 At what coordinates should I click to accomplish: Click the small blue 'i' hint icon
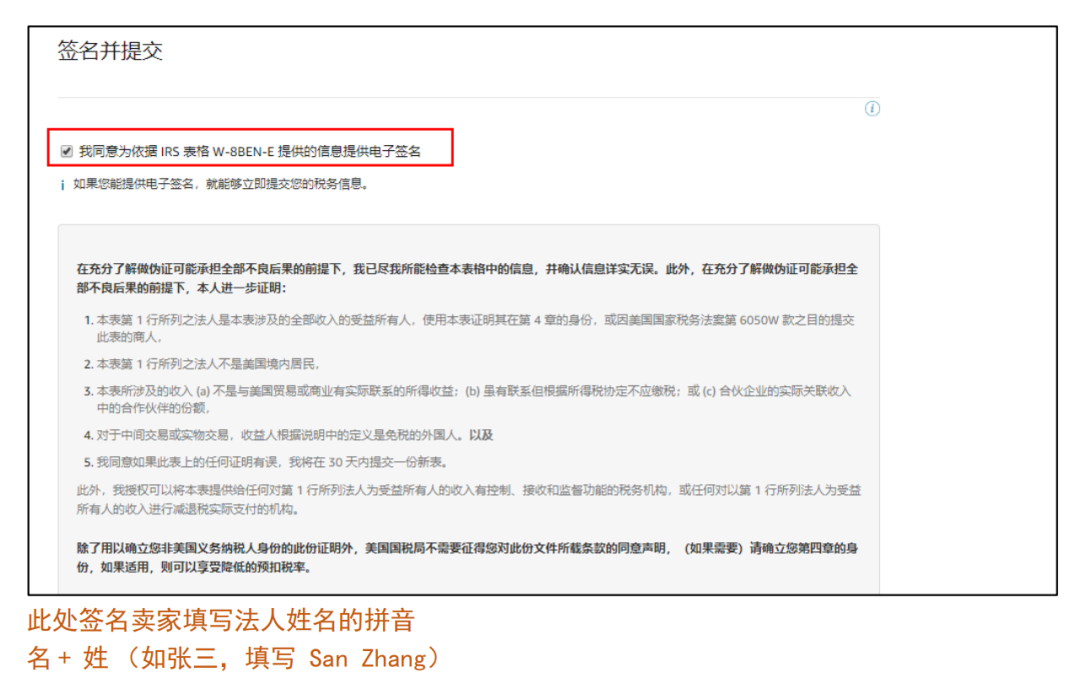(x=63, y=185)
